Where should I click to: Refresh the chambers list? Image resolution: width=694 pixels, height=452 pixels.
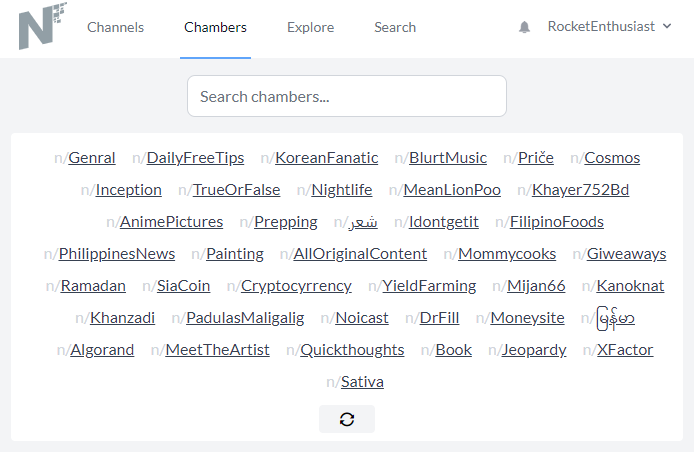[x=347, y=419]
